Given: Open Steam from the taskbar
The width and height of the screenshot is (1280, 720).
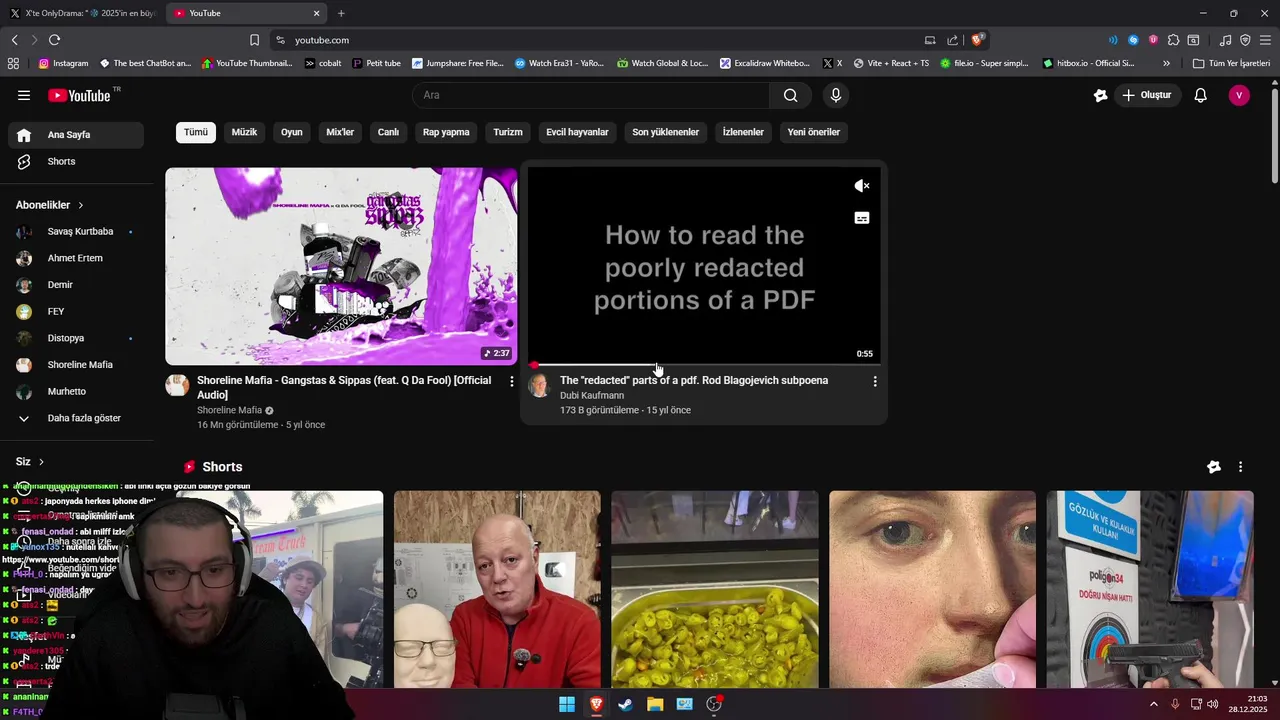Looking at the screenshot, I should pyautogui.click(x=625, y=704).
